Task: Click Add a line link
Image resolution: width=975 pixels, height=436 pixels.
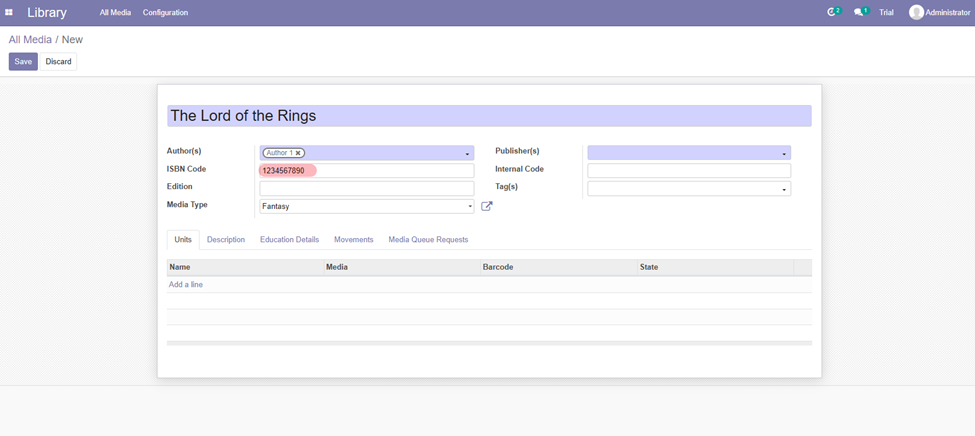Action: coord(186,285)
